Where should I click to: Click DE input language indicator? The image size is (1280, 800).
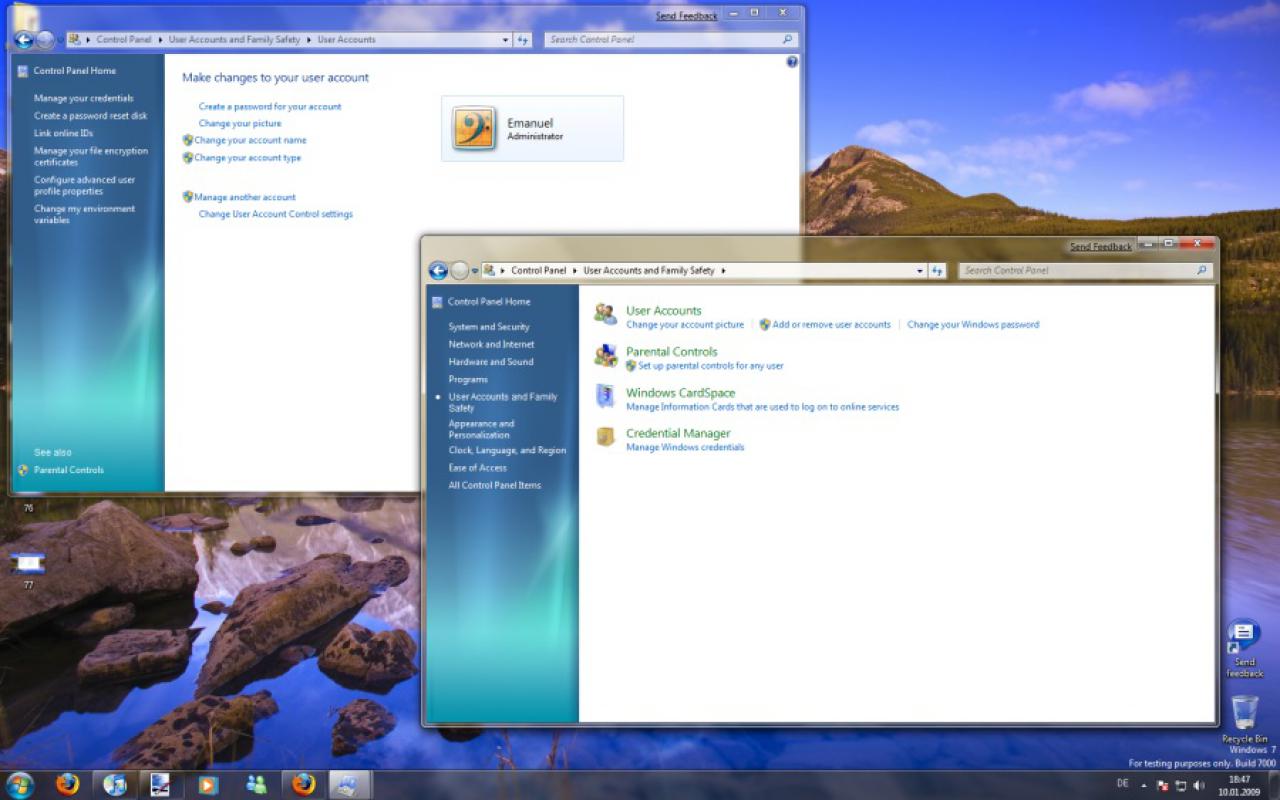click(x=1123, y=784)
